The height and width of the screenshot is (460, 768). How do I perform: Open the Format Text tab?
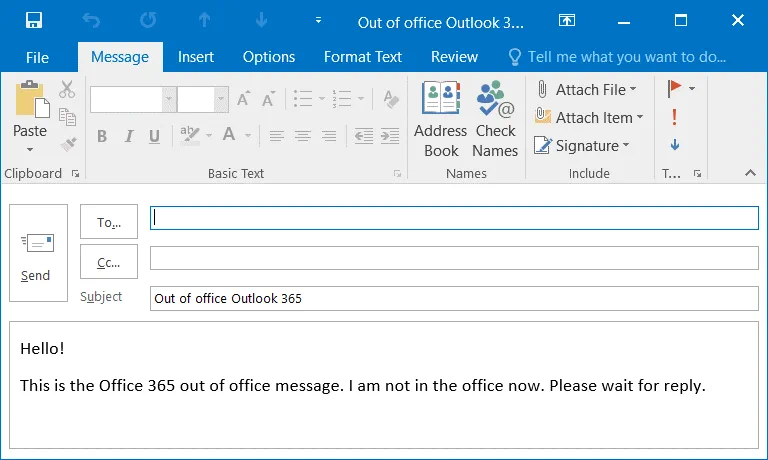[x=362, y=57]
